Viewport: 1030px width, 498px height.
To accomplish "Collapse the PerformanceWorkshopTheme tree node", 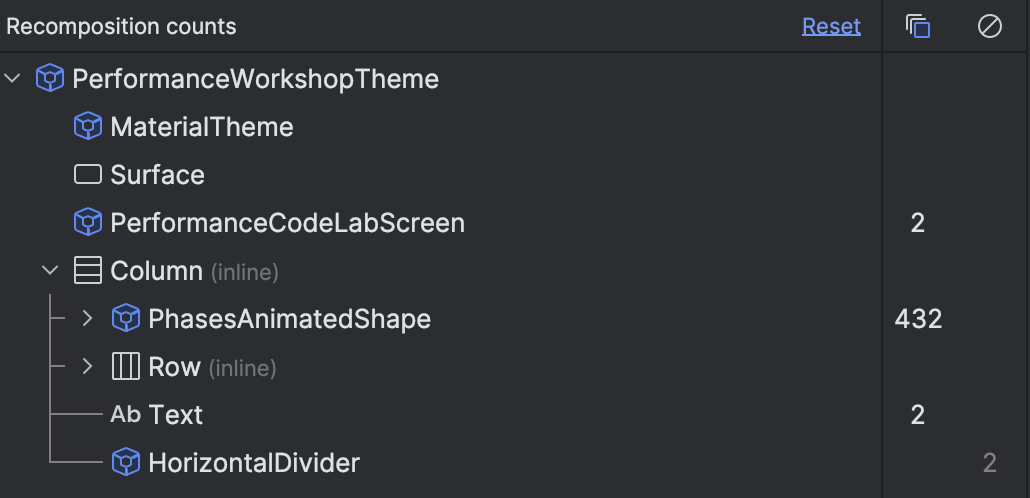I will pos(13,79).
